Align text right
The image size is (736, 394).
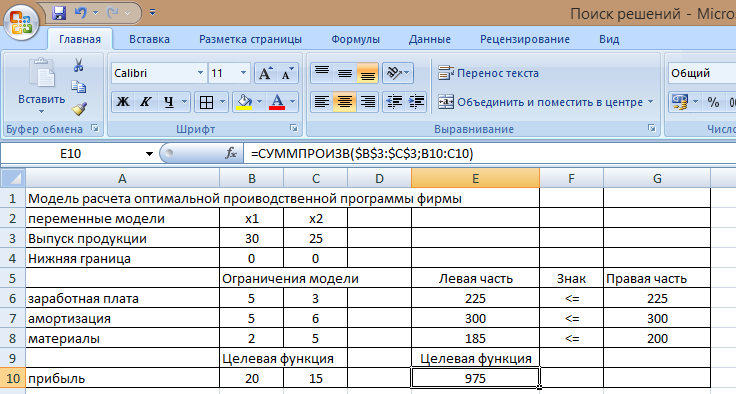click(368, 102)
